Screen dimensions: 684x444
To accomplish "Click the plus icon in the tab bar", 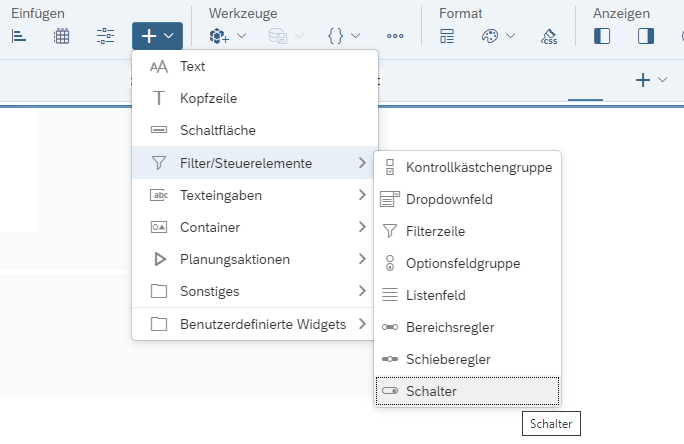I will tap(643, 80).
